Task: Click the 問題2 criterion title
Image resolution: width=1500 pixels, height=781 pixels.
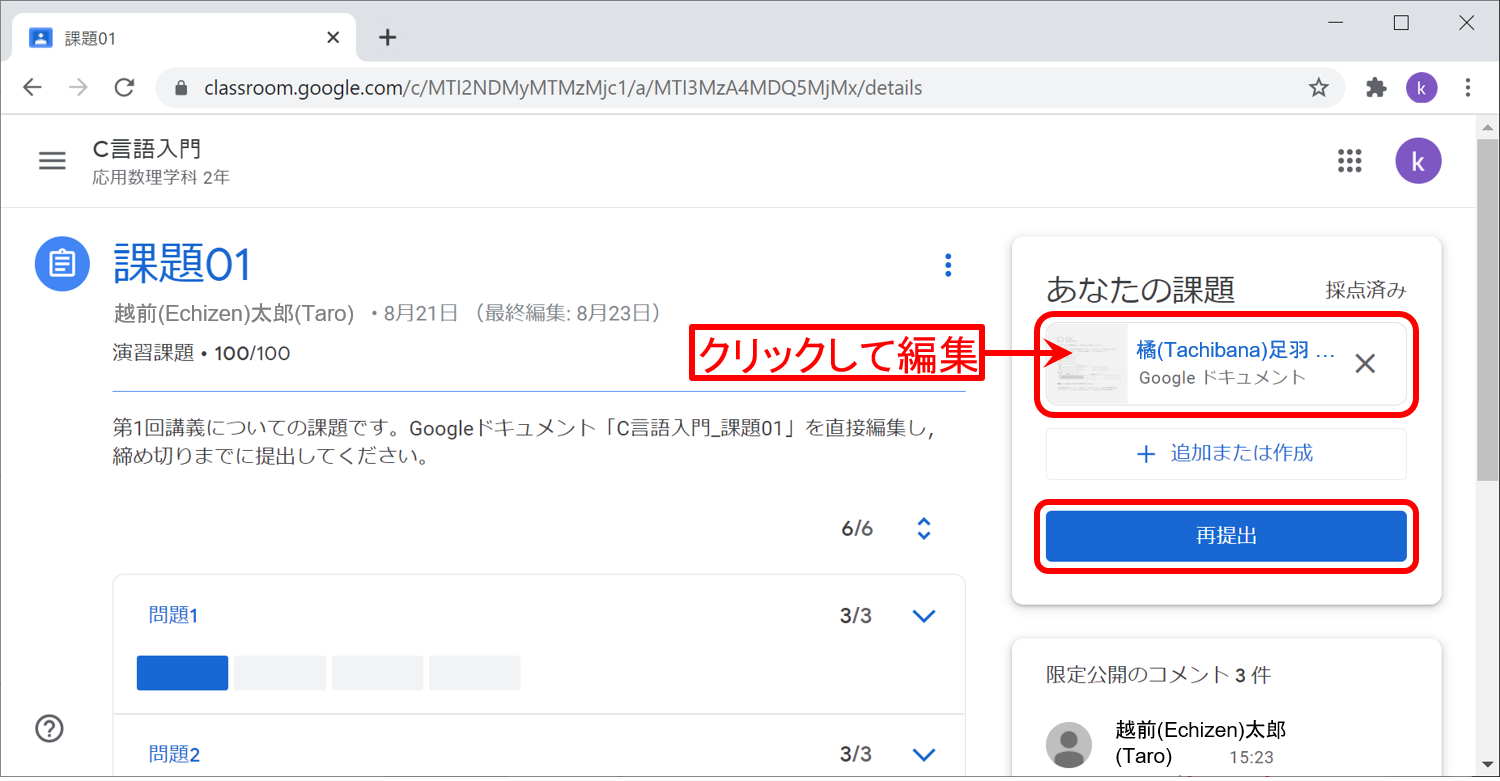Action: tap(174, 754)
